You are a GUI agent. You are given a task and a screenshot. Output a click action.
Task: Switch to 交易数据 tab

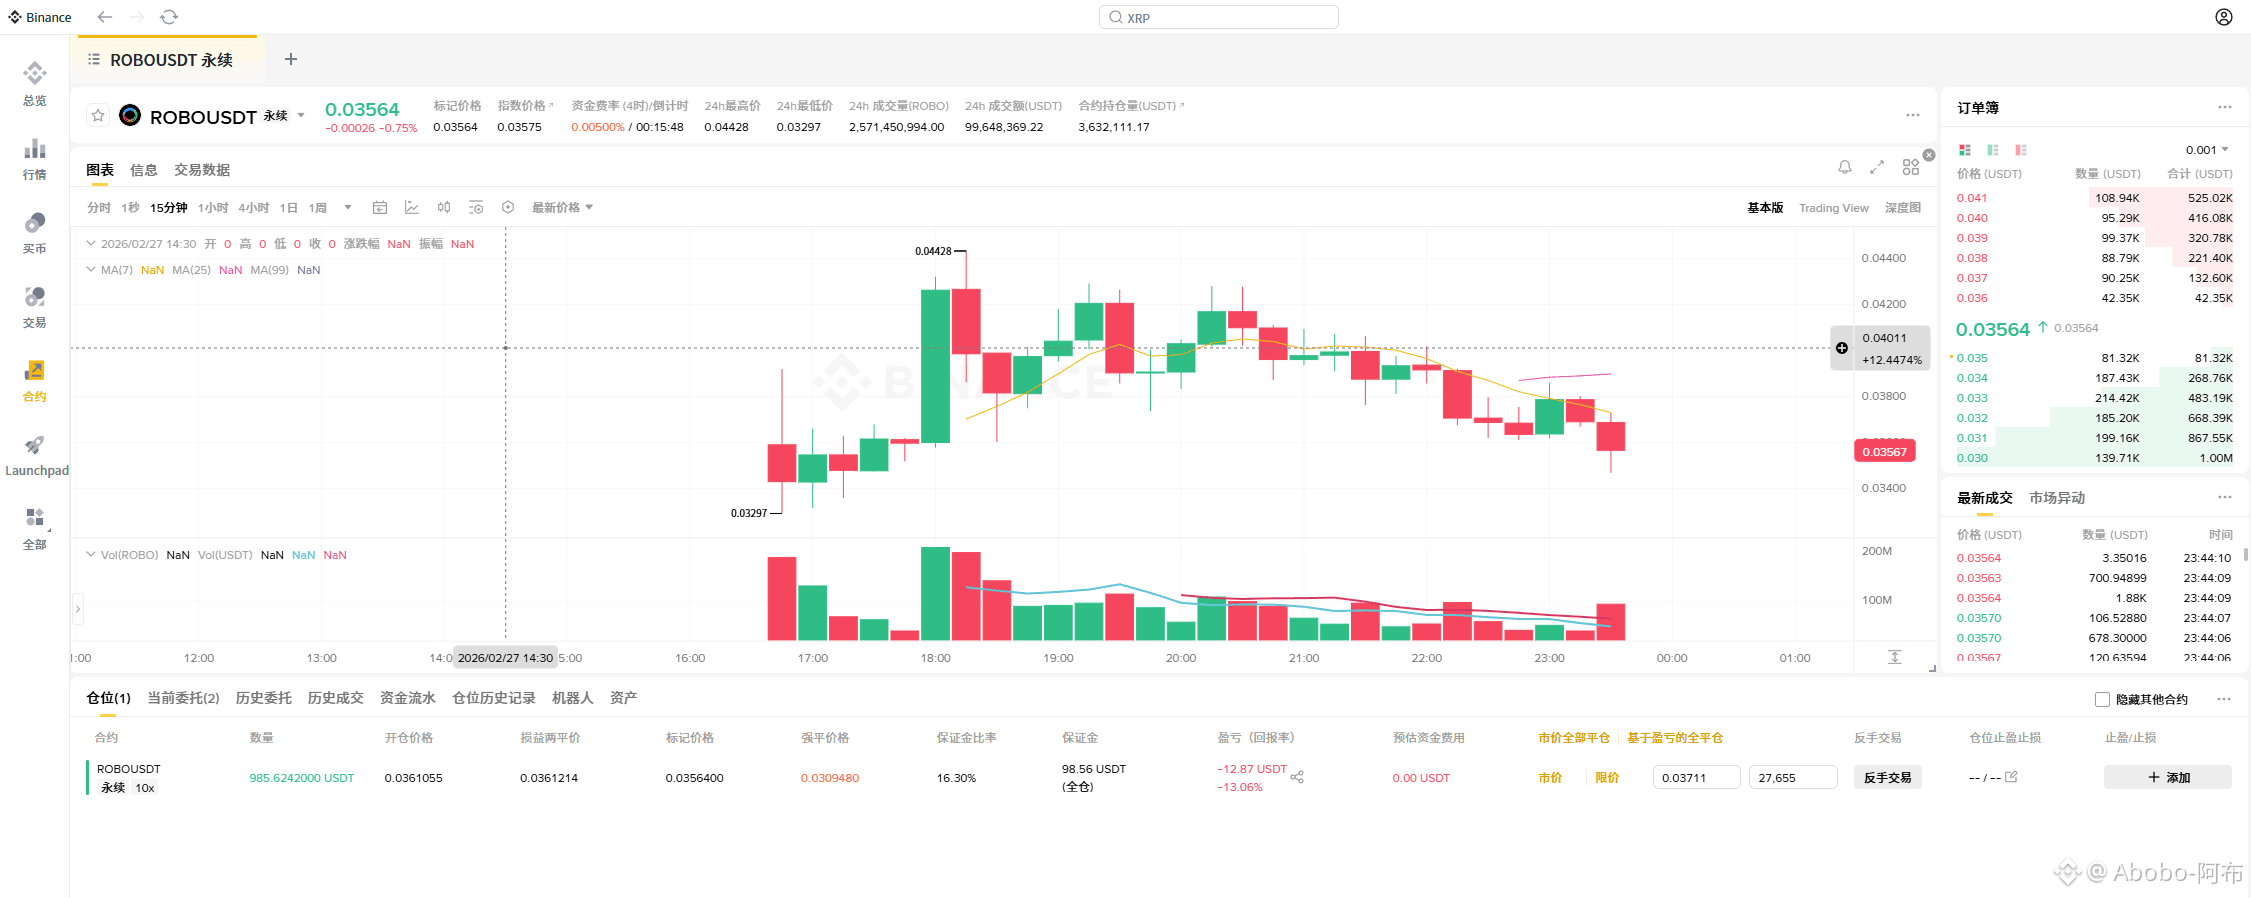click(x=202, y=170)
